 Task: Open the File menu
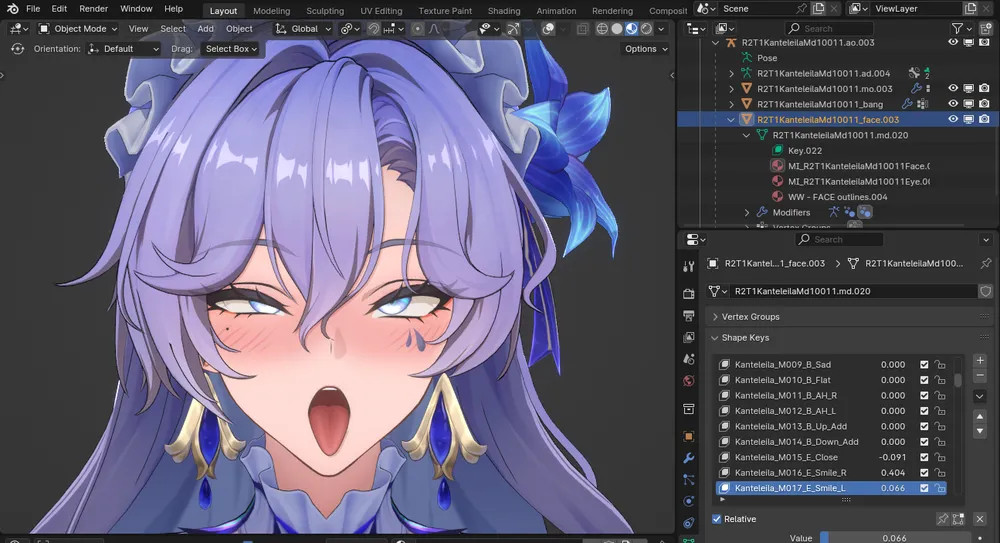point(33,9)
